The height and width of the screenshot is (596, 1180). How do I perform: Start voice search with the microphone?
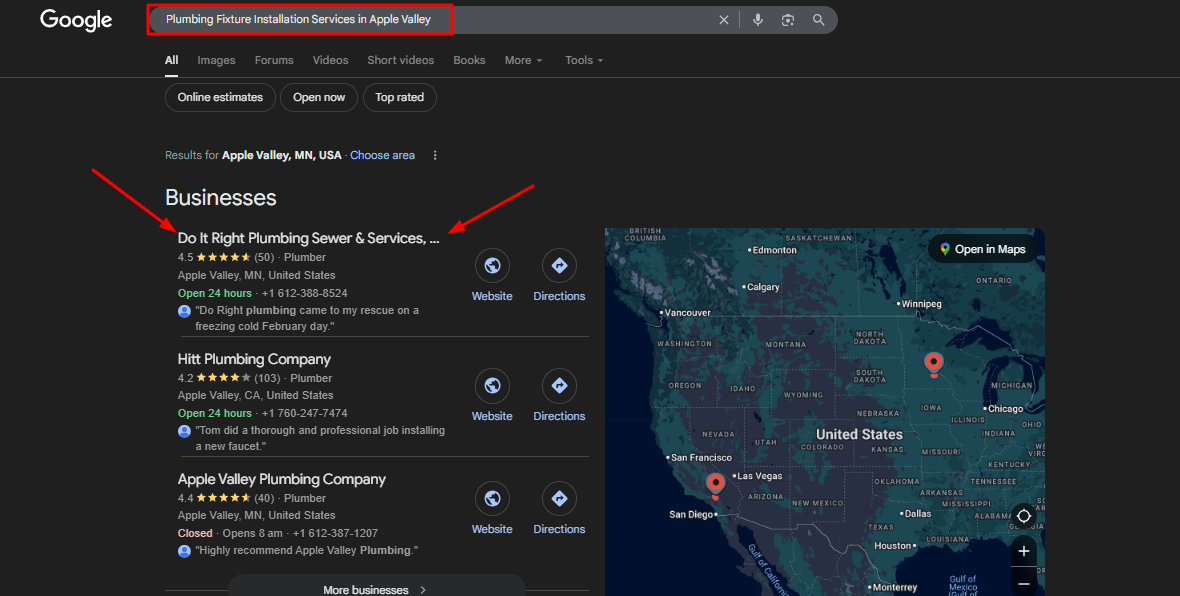(x=758, y=20)
